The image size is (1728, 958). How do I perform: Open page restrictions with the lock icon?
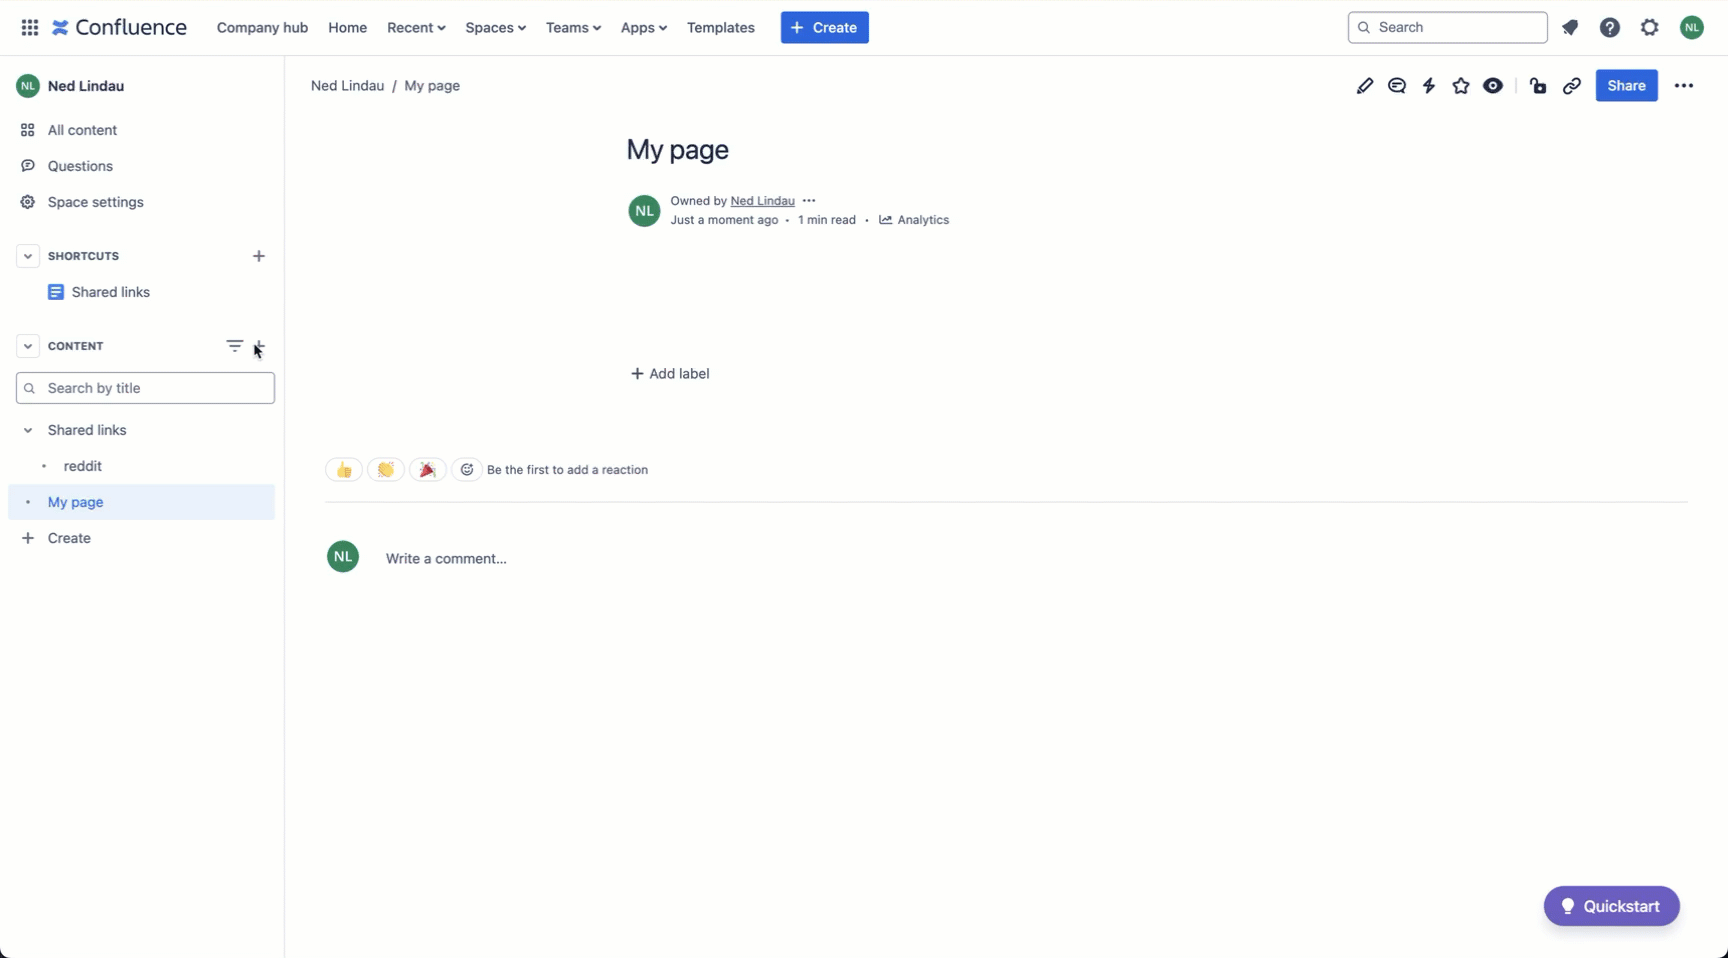1538,85
